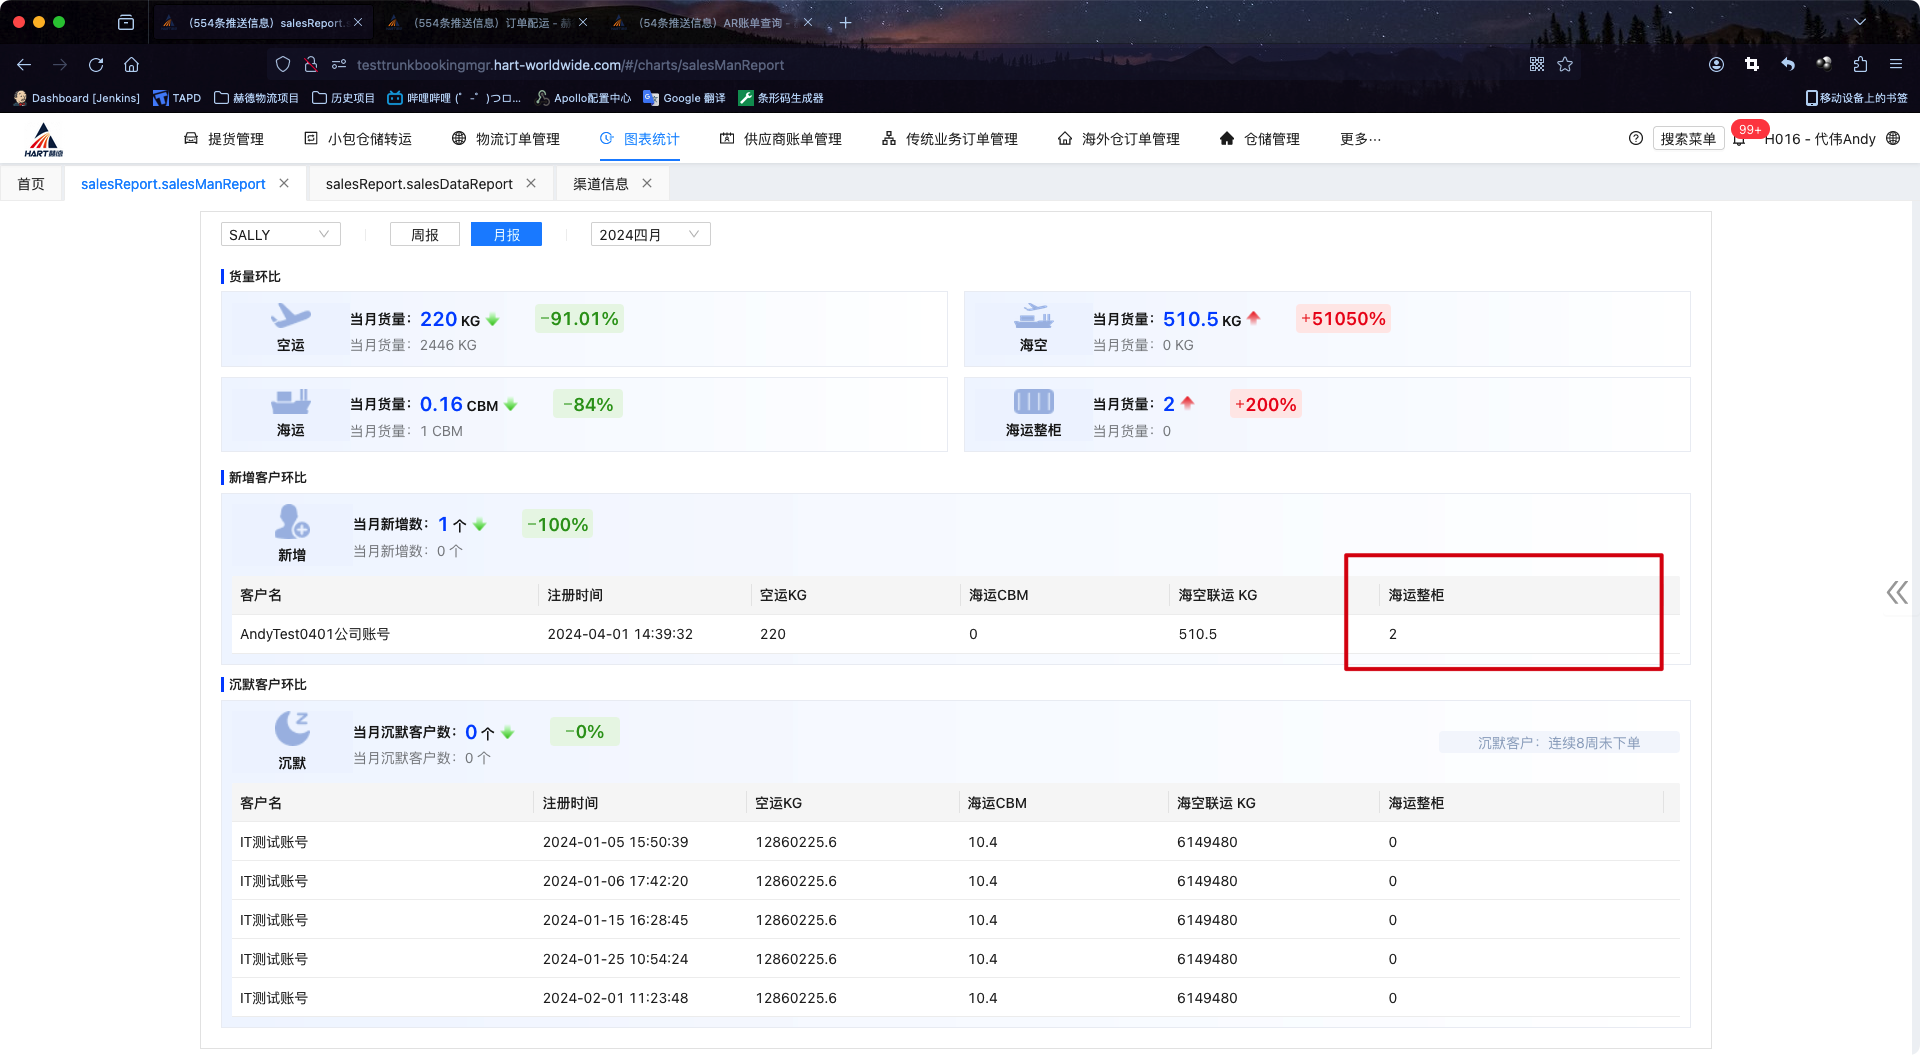Switch to the 渠道信息 tab
This screenshot has height=1055, width=1920.
click(x=600, y=184)
